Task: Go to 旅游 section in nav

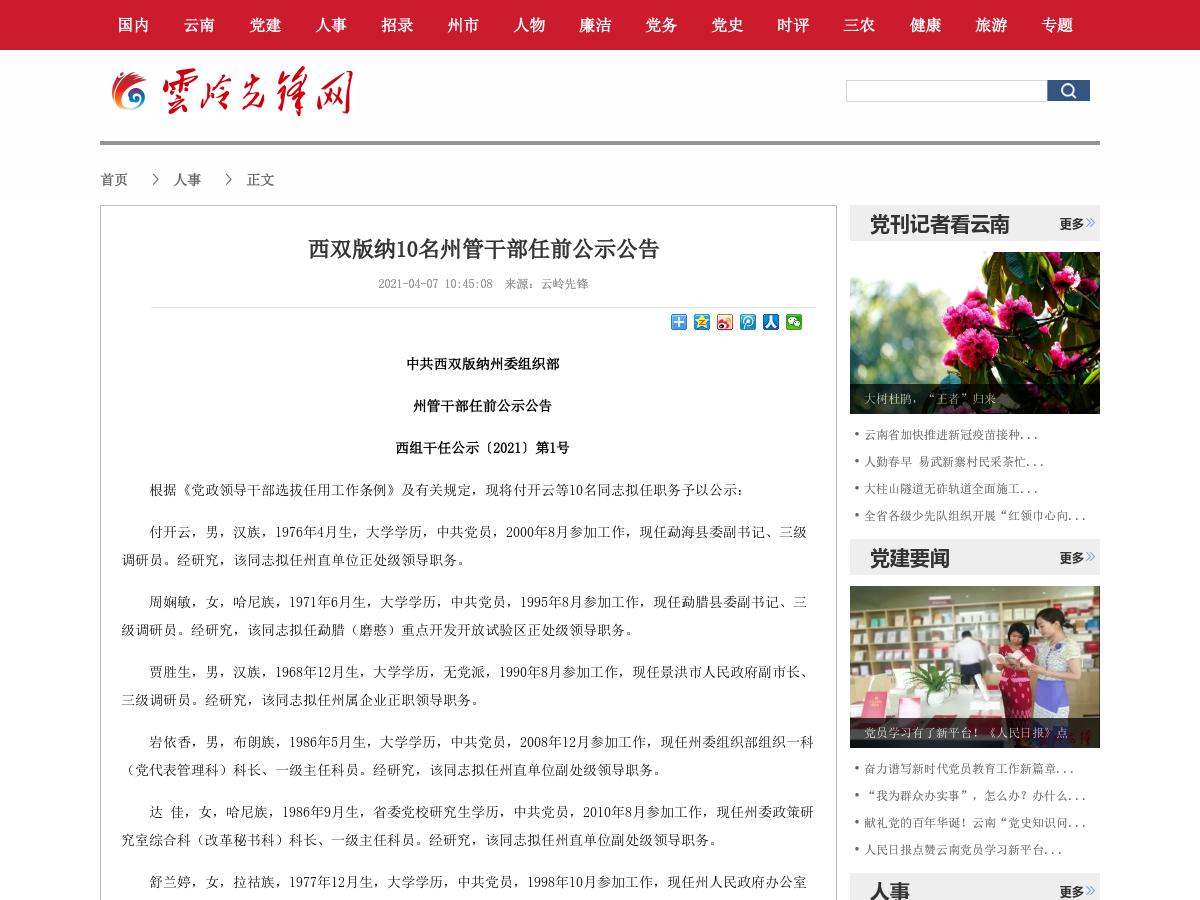Action: (991, 25)
